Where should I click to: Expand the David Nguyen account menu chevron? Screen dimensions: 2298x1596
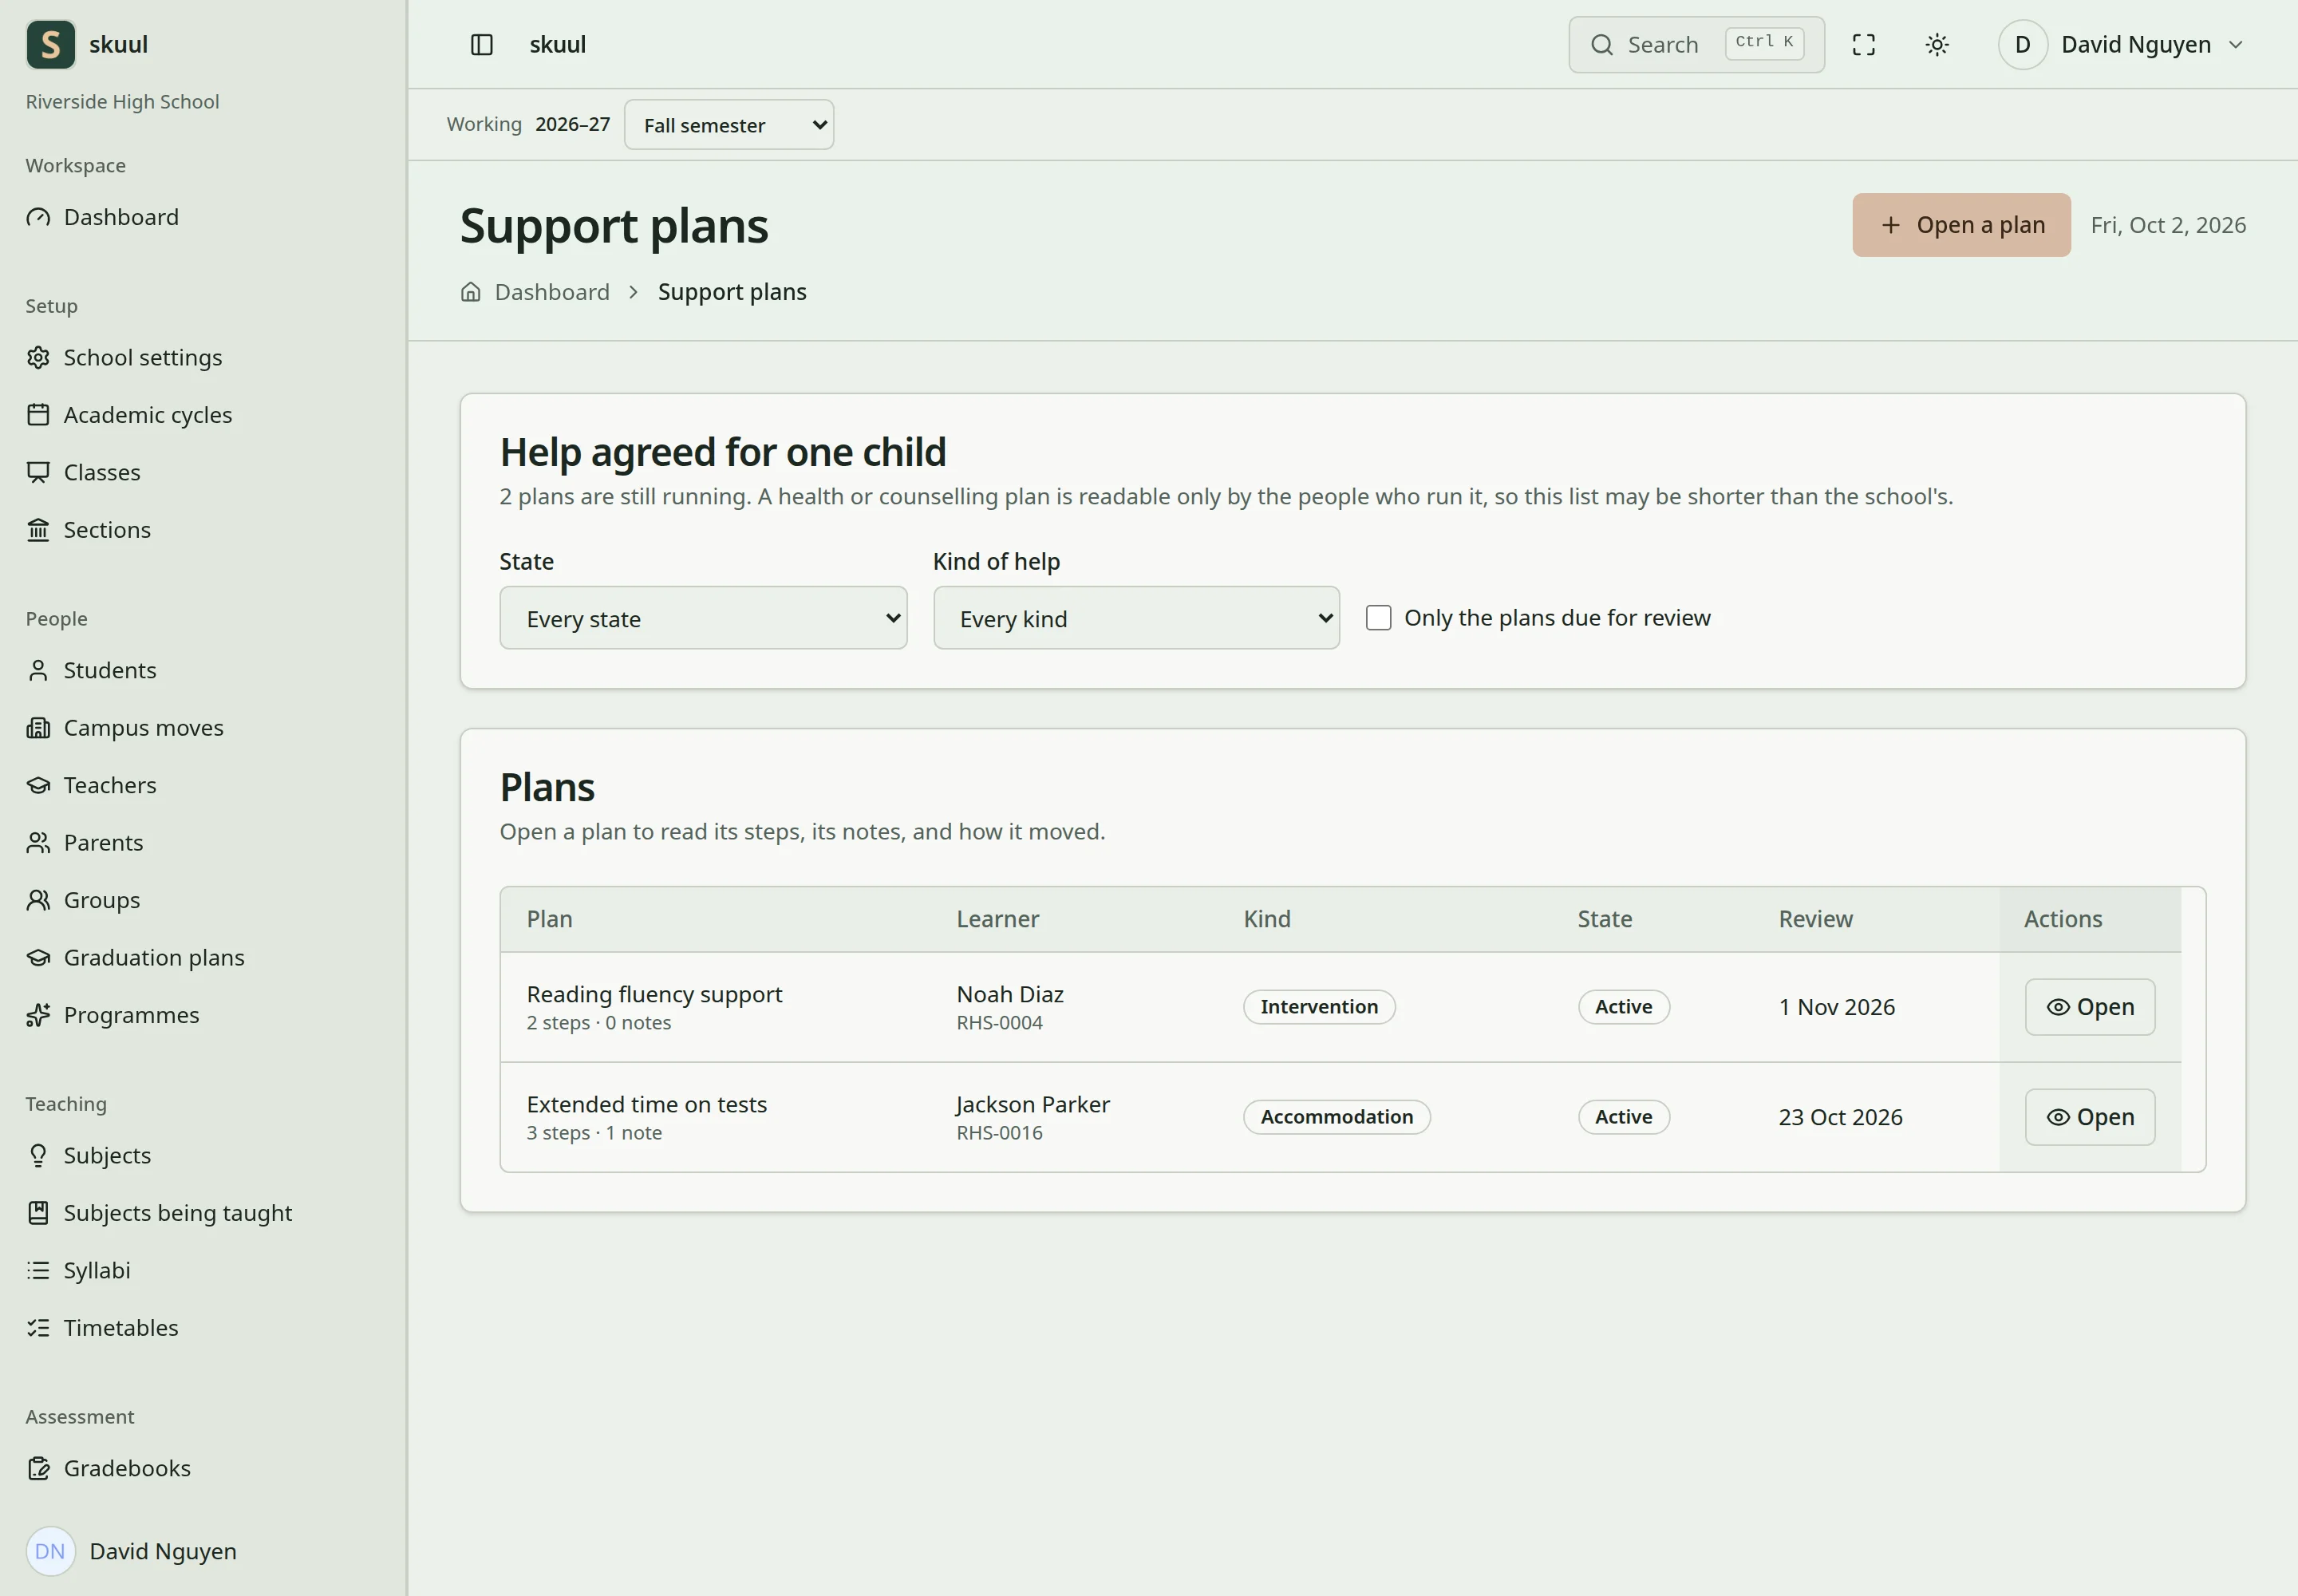coord(2236,45)
